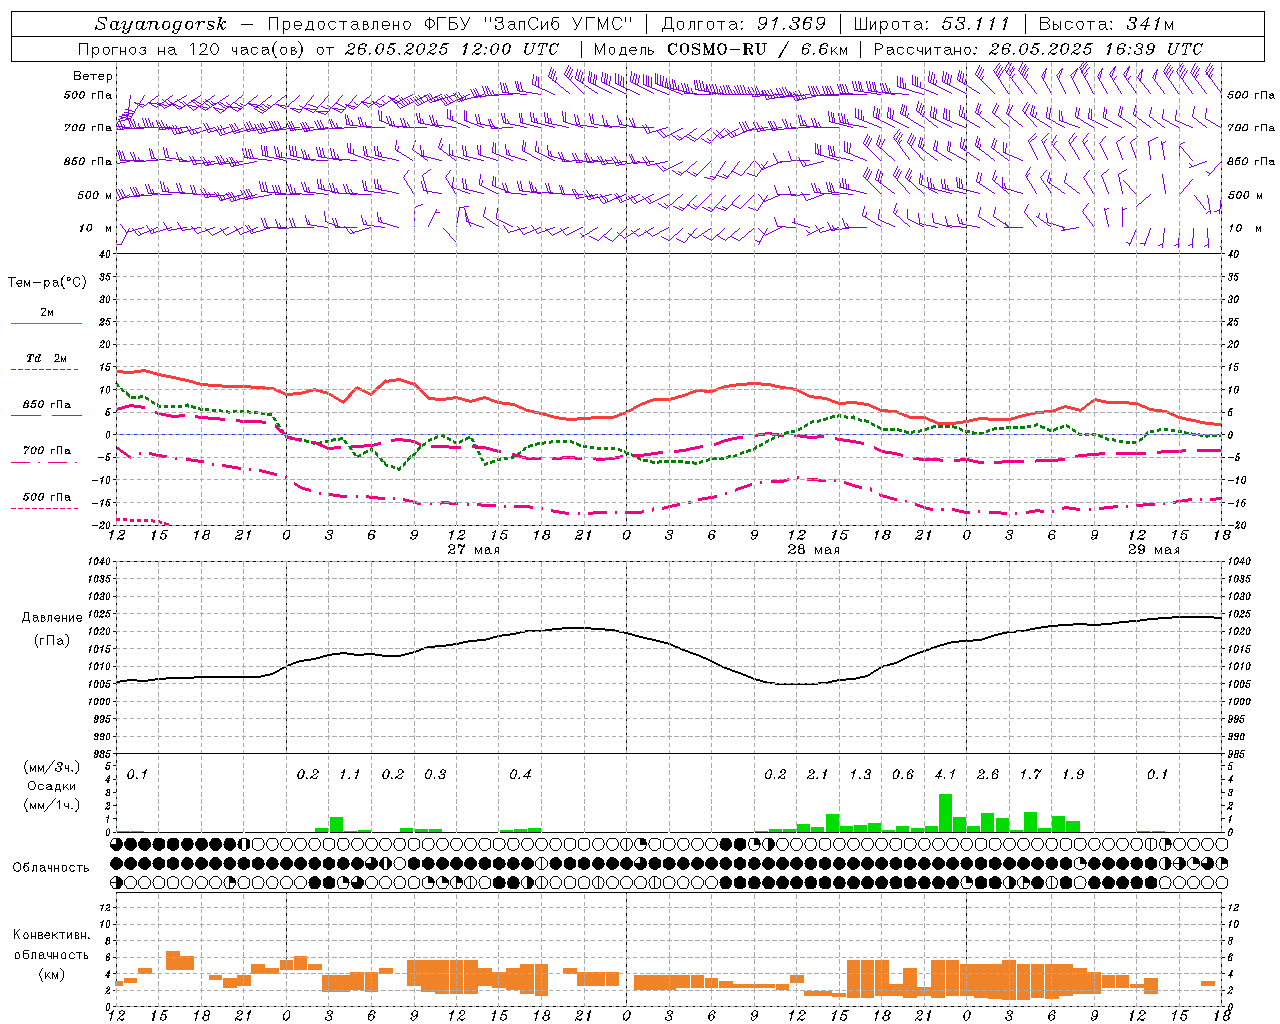Click the '28 мая' date label

point(813,550)
